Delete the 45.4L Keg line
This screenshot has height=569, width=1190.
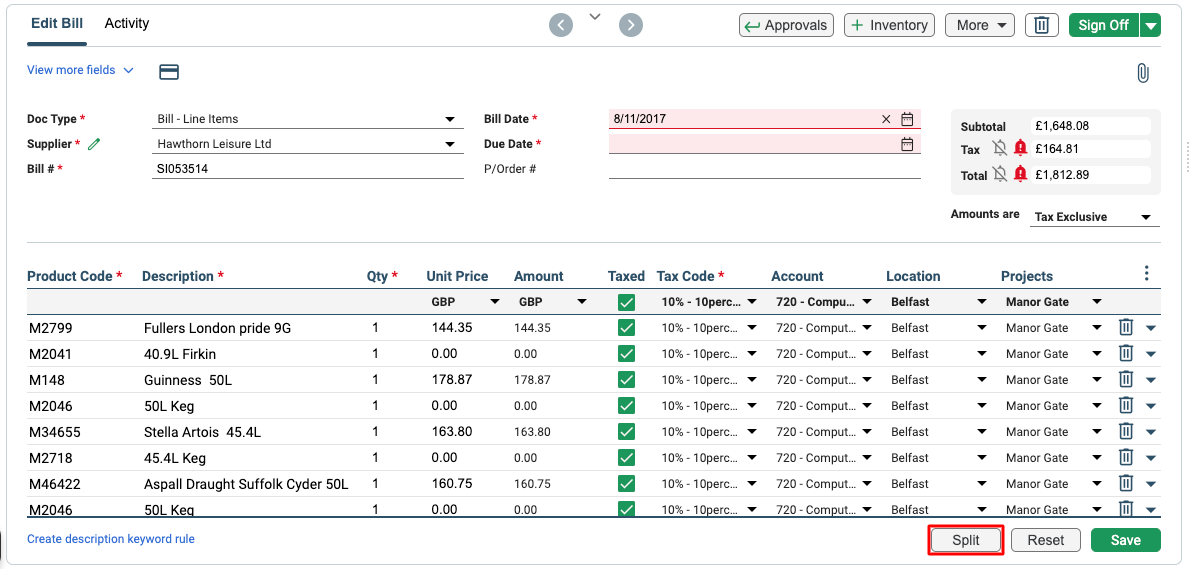pyautogui.click(x=1125, y=457)
